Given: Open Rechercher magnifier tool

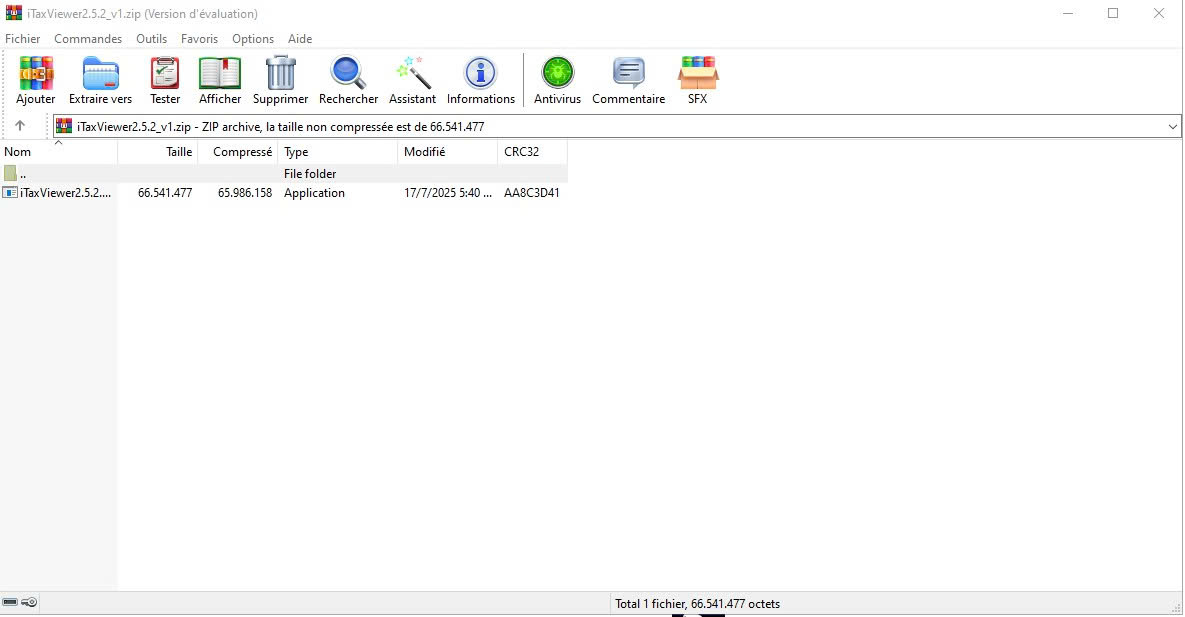Looking at the screenshot, I should (348, 73).
